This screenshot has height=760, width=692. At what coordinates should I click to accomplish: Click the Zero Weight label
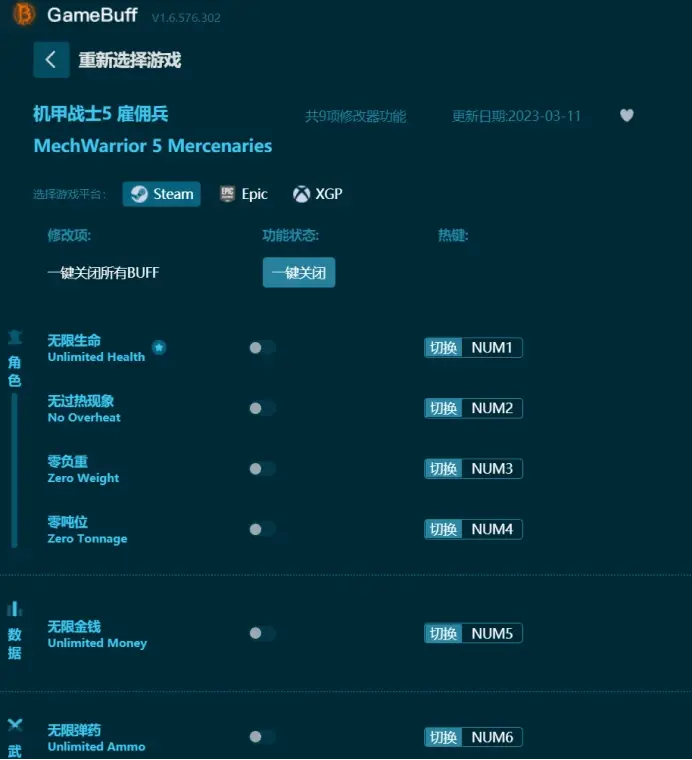tap(83, 478)
